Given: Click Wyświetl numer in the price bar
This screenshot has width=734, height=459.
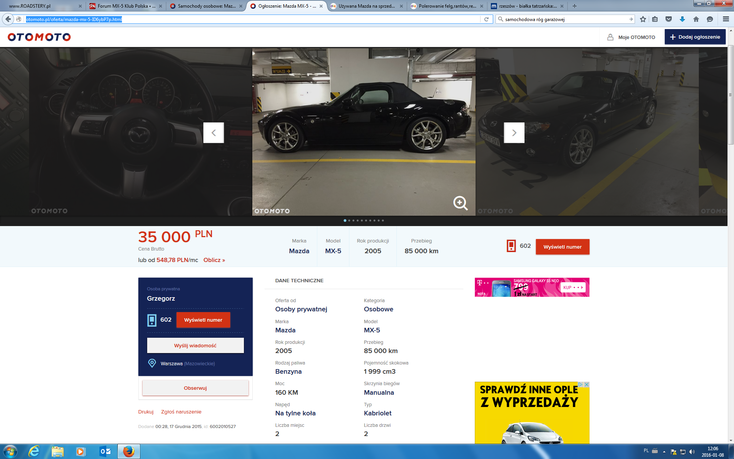Looking at the screenshot, I should pyautogui.click(x=562, y=247).
